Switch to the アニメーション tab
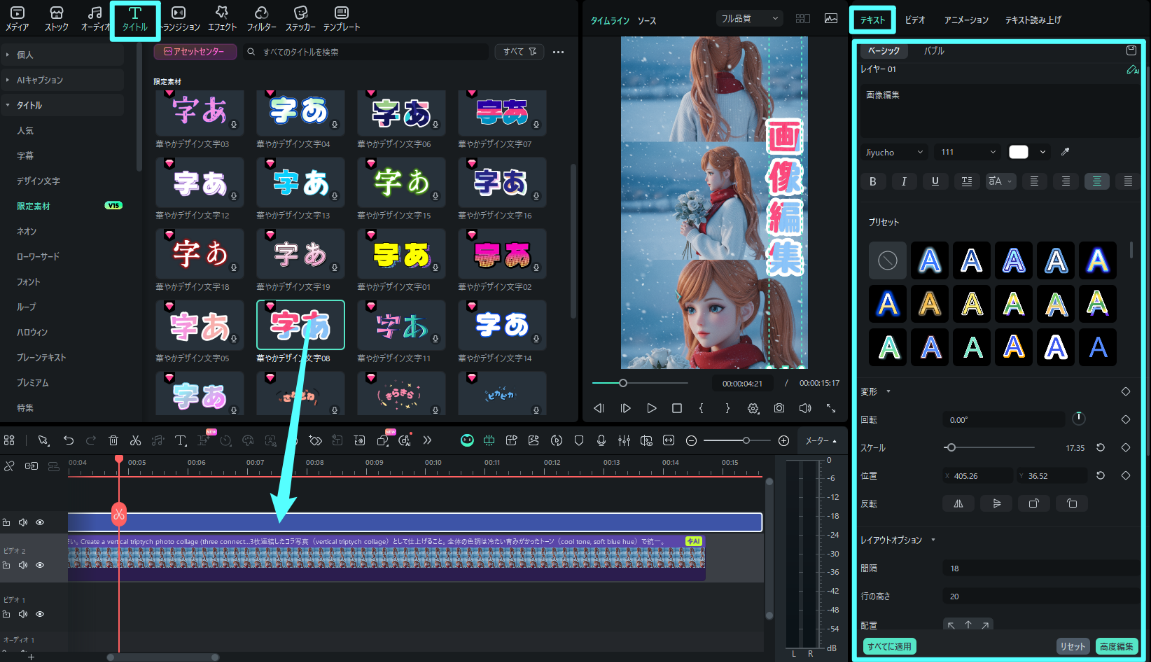Screen dimensions: 1151x662 coord(967,20)
